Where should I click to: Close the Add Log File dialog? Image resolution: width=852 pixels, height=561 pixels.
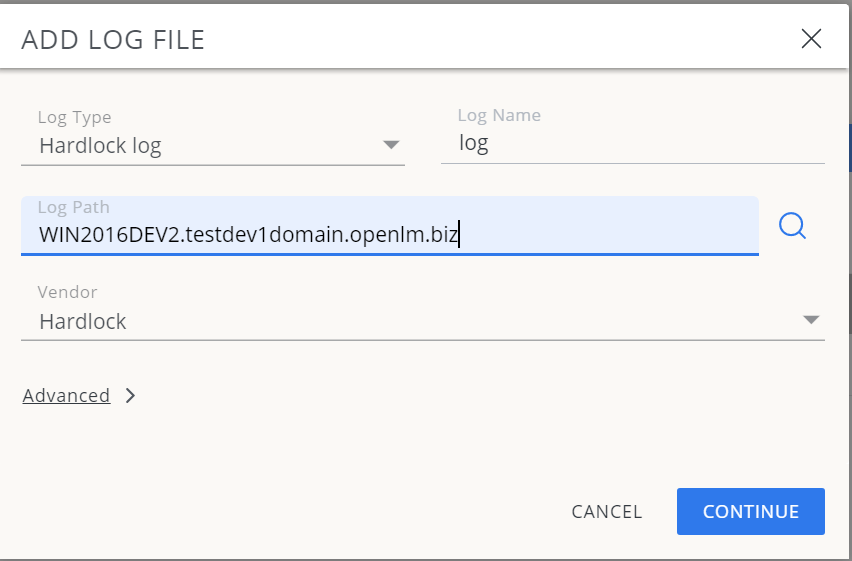pyautogui.click(x=811, y=39)
